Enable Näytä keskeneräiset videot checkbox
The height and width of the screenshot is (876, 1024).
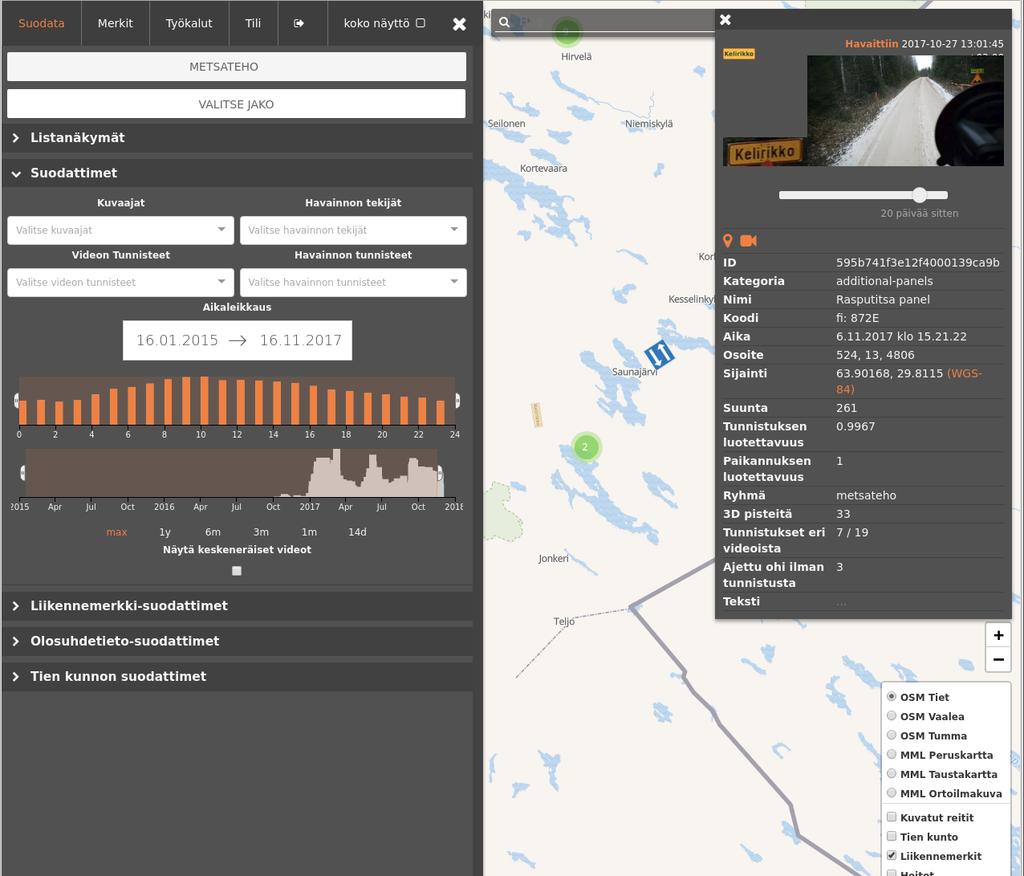point(237,571)
